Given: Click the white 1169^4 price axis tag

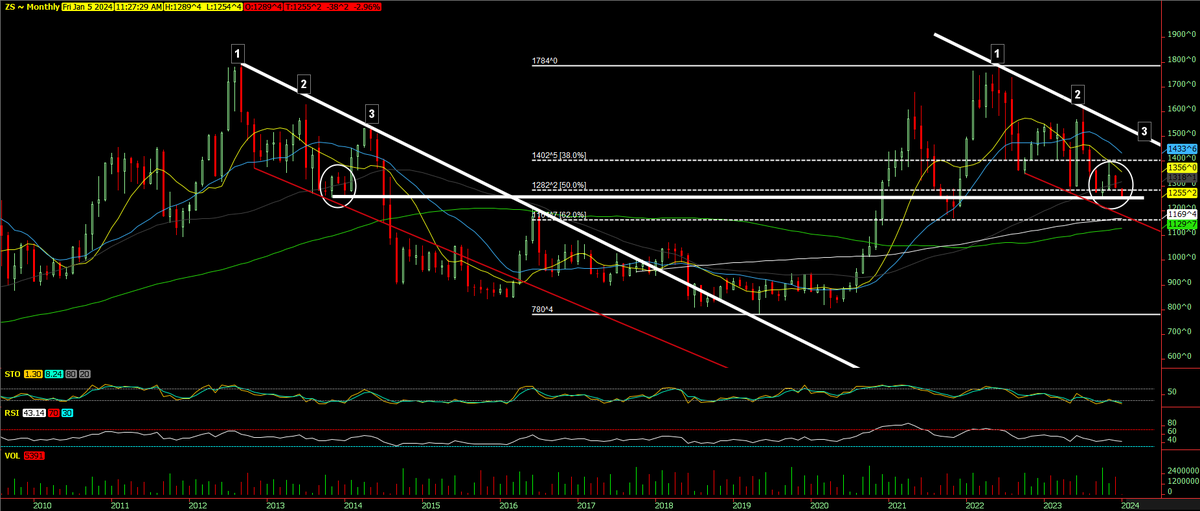Looking at the screenshot, I should 1182,214.
